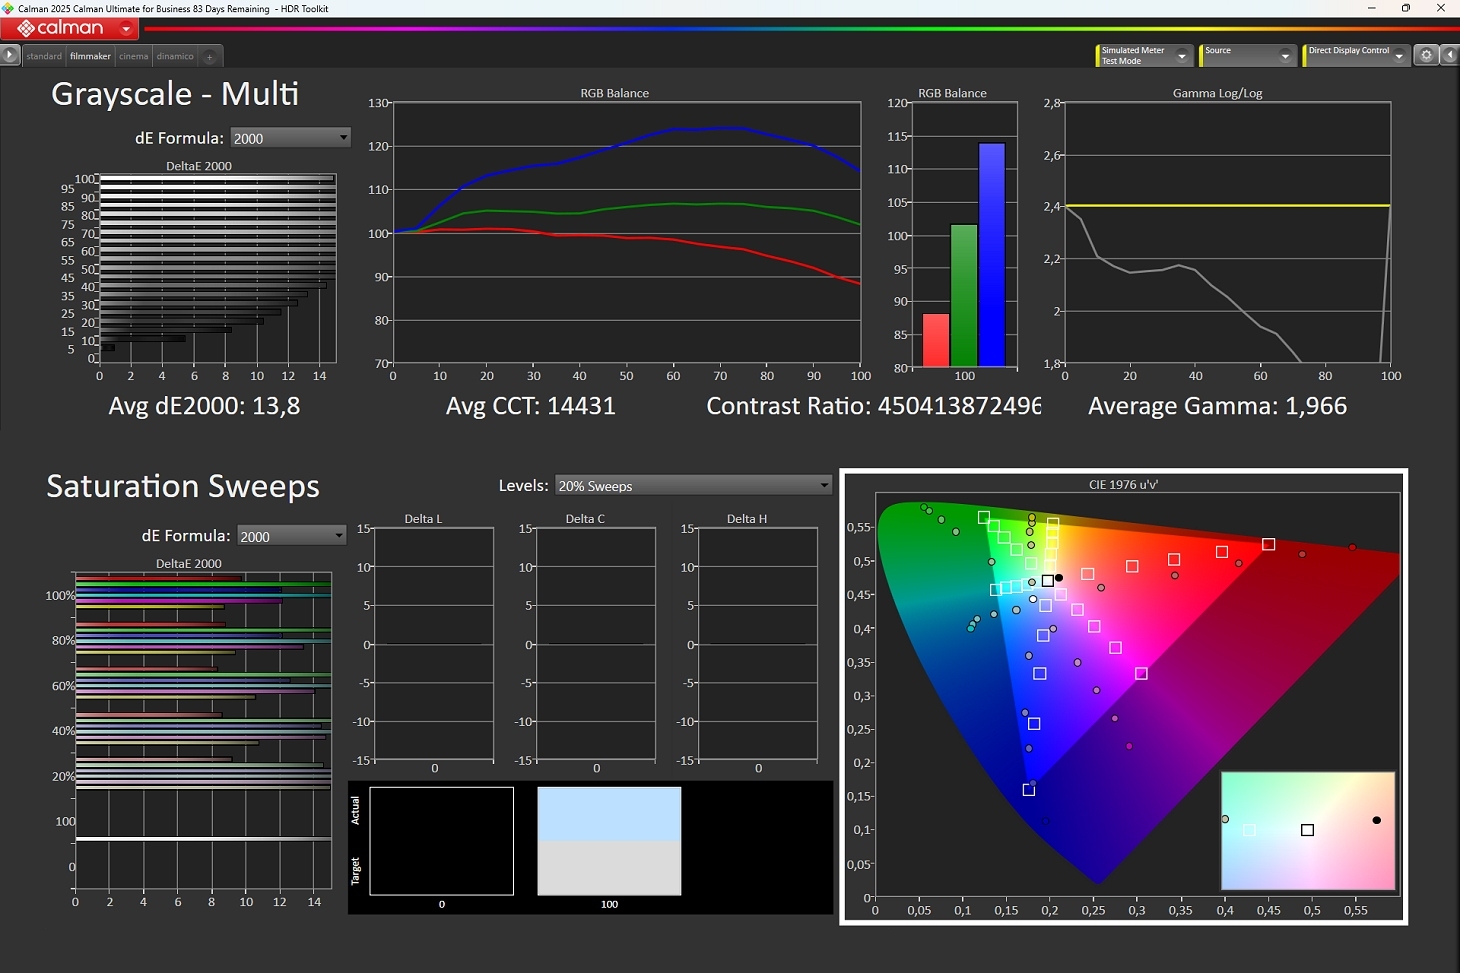Select the cinema tab
Screen dimensions: 1460x973
tap(133, 57)
